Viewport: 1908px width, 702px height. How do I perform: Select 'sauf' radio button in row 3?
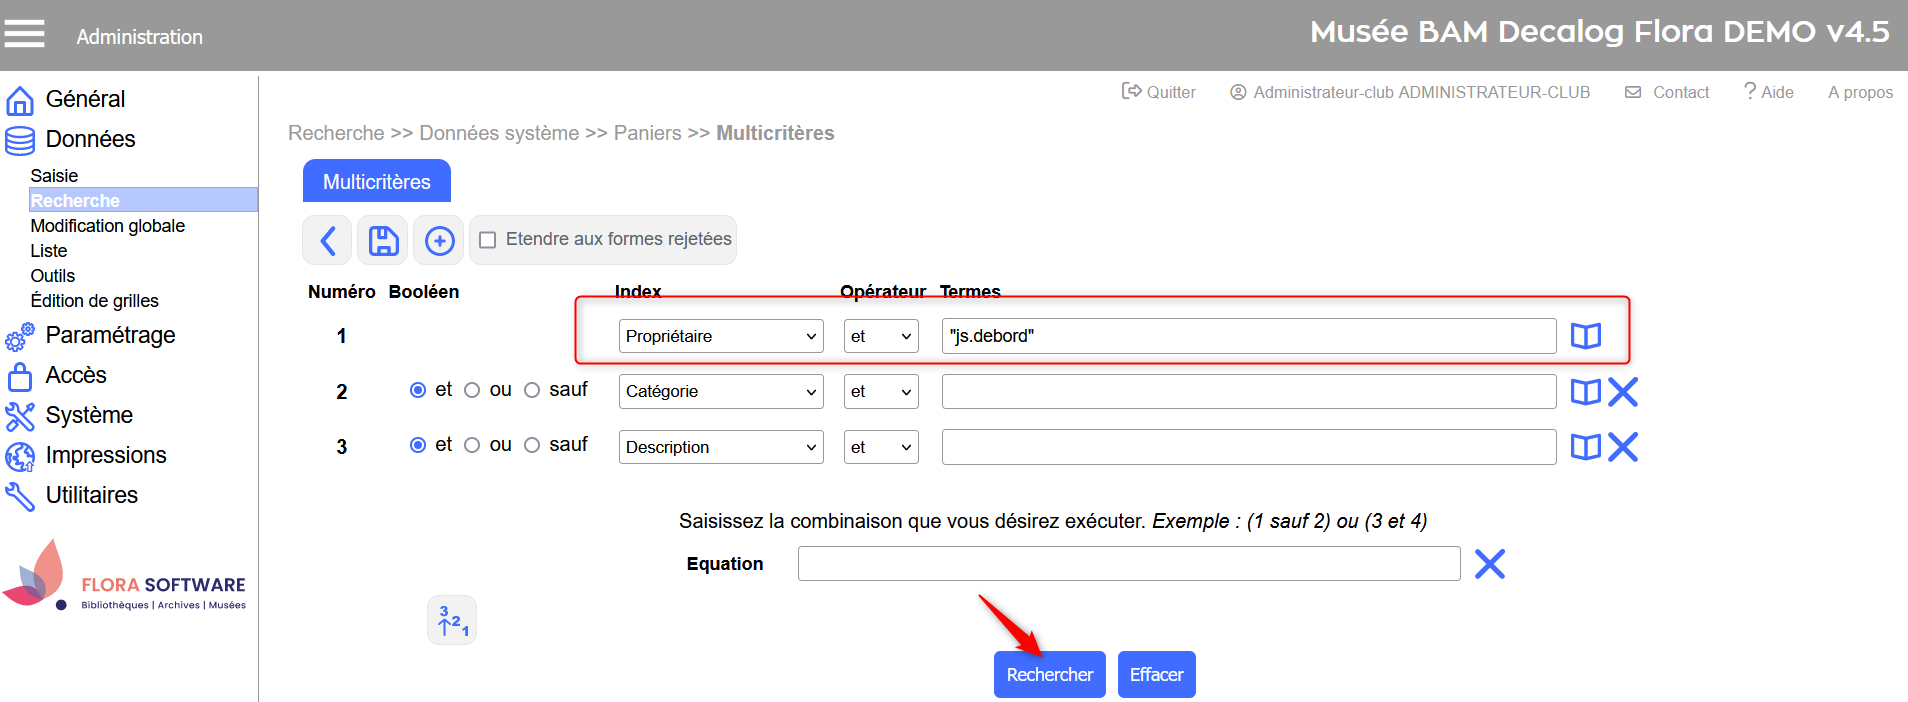532,445
